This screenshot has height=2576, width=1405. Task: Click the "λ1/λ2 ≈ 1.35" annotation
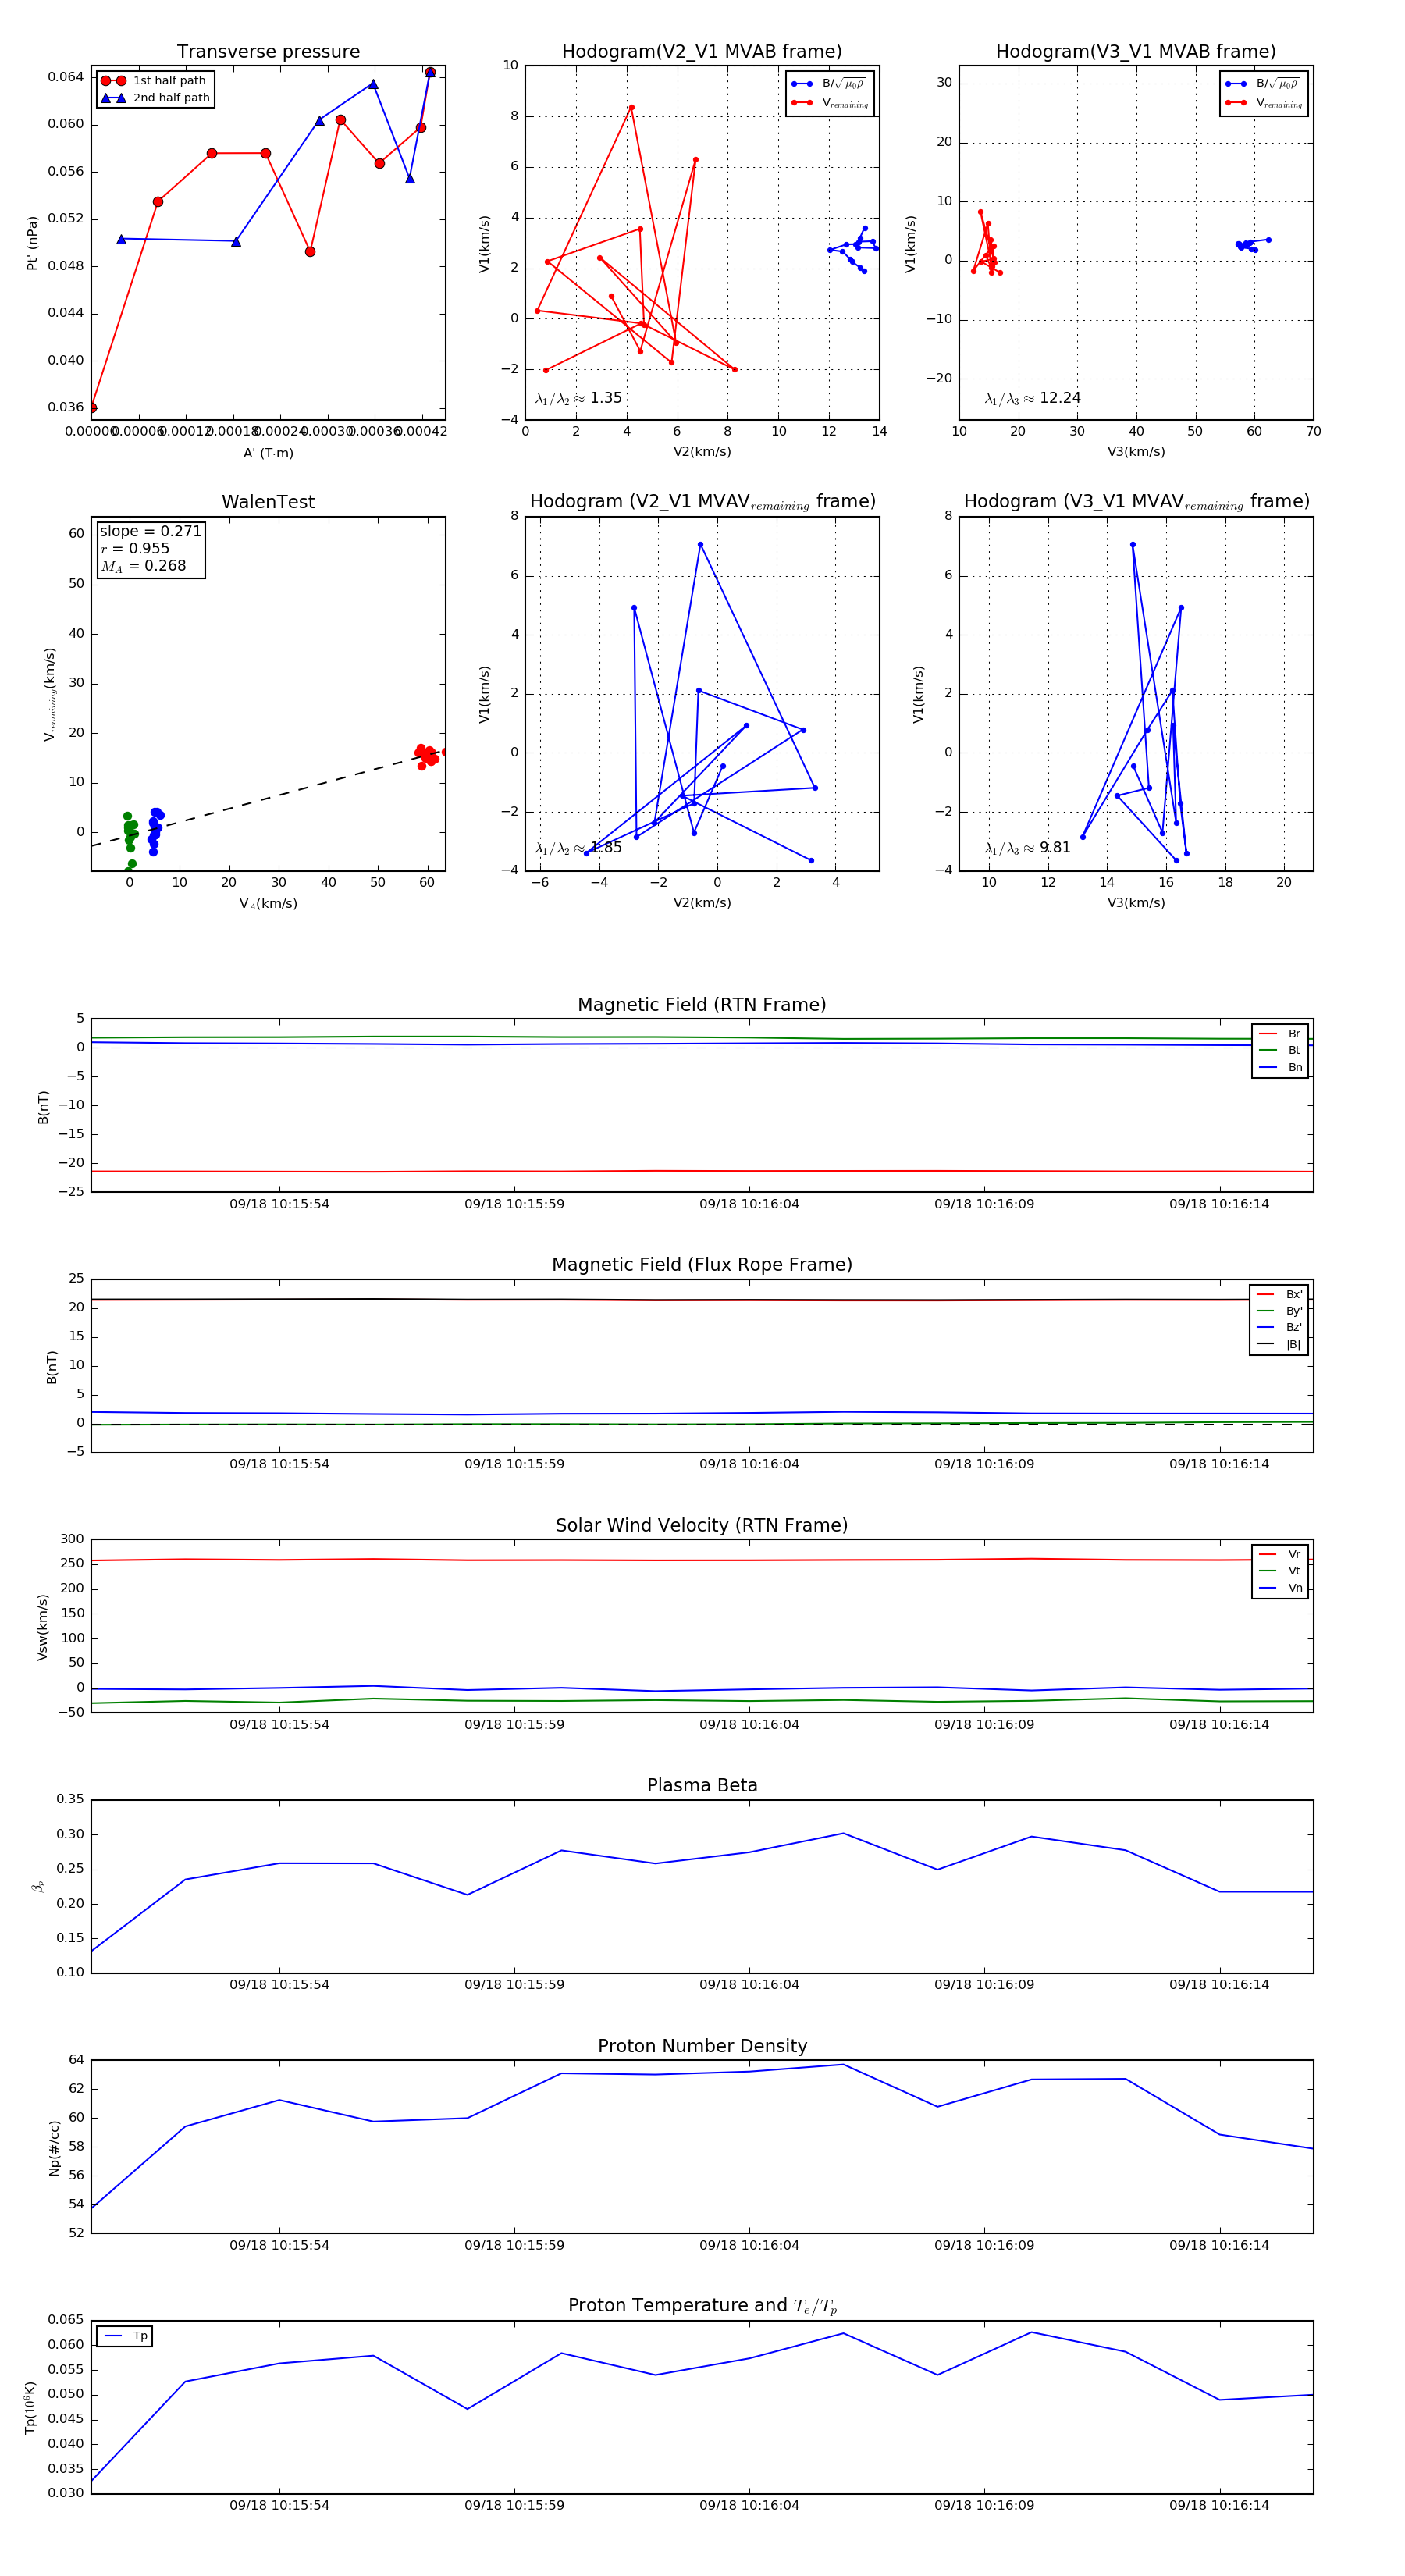pos(579,398)
